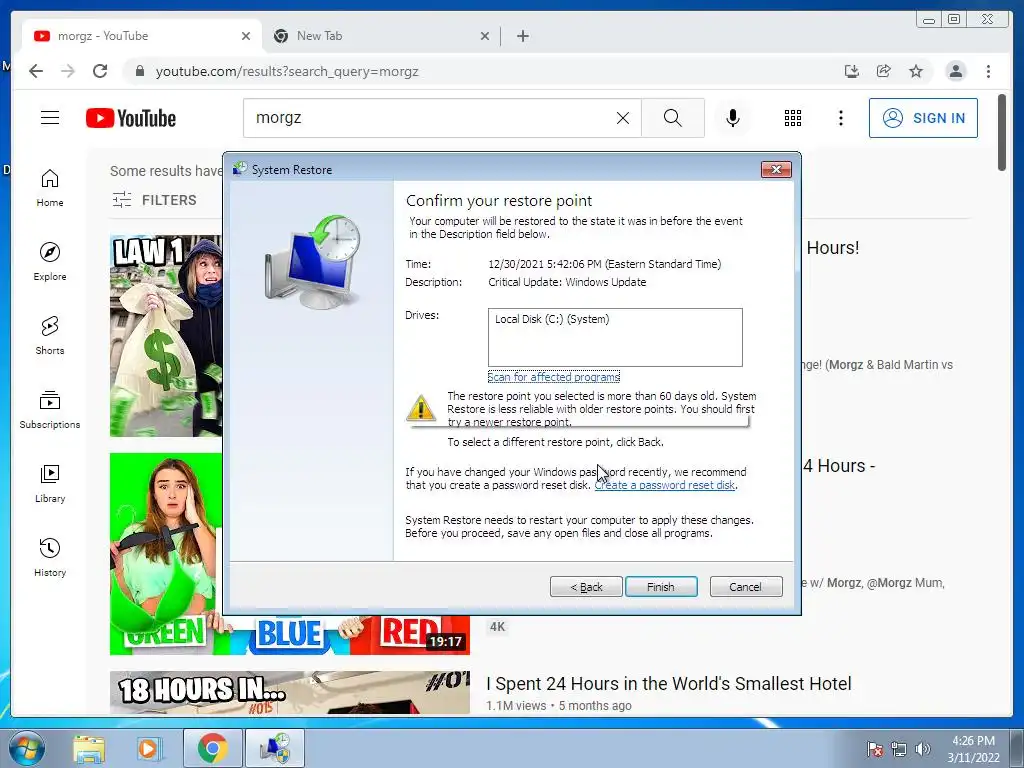Click the Chrome address bar URL
Viewport: 1024px width, 768px height.
(x=287, y=72)
